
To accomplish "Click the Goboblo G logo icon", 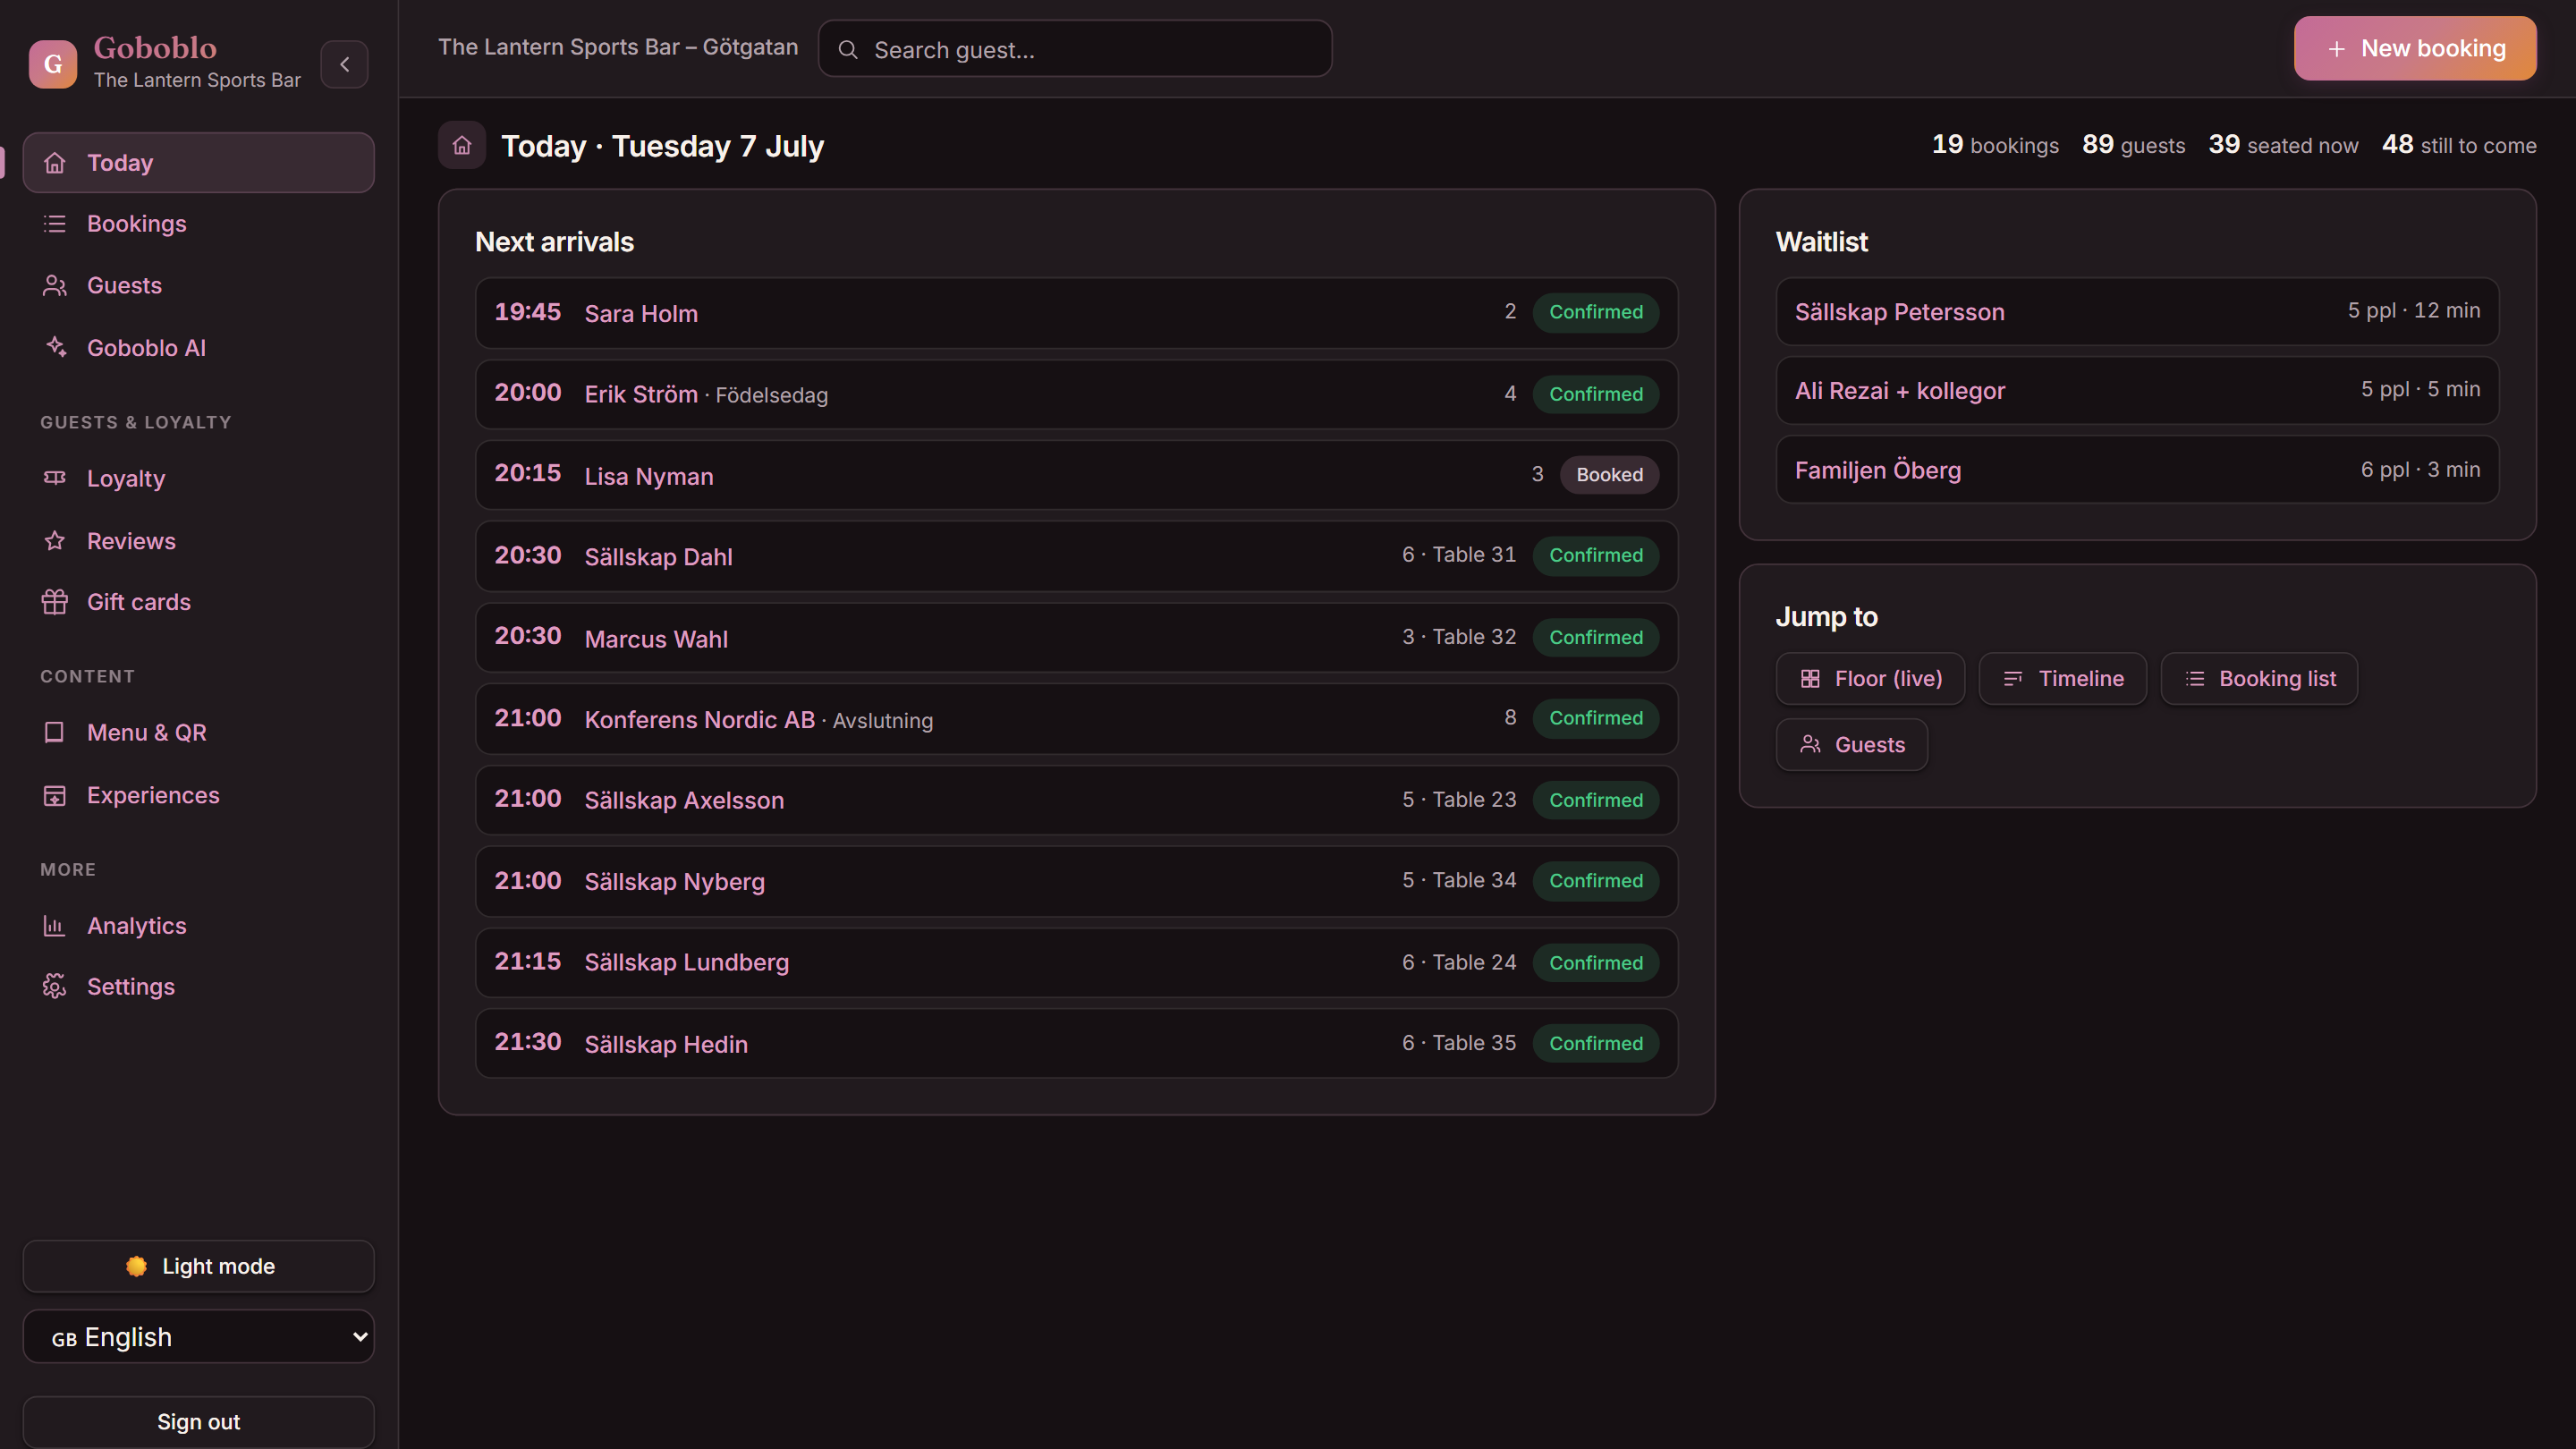I will click(53, 64).
